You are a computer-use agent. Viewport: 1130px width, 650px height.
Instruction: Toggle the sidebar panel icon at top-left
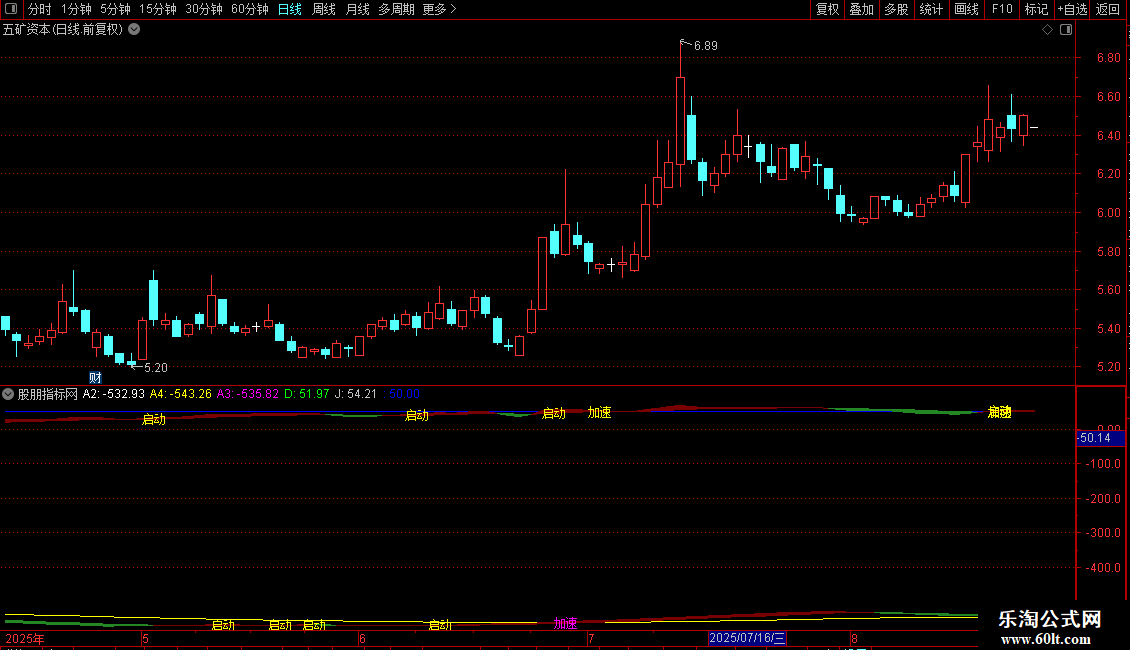pyautogui.click(x=11, y=9)
